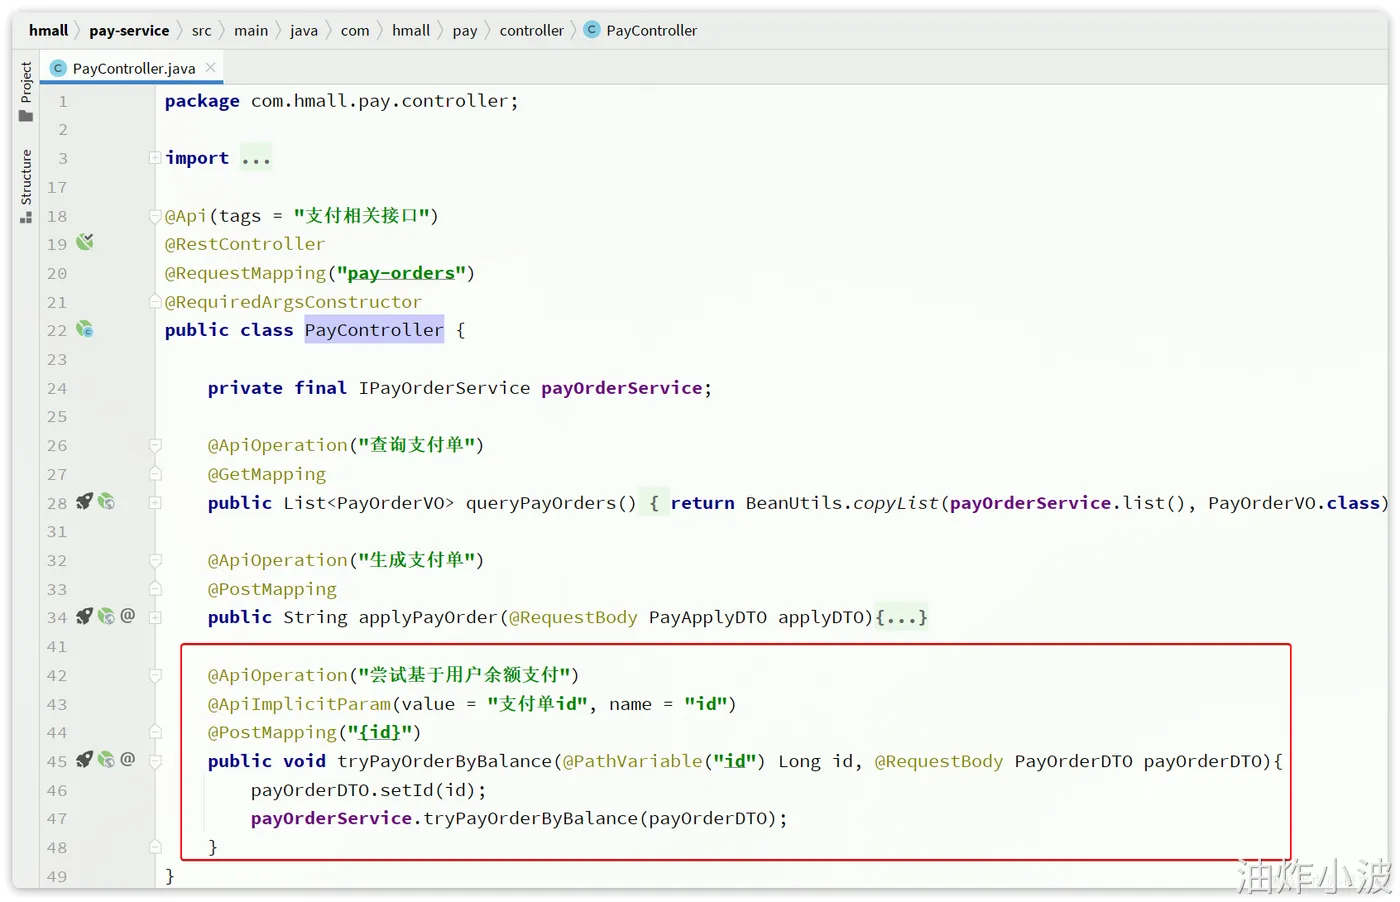
Task: Click the payOrderService field on line 24
Action: click(622, 388)
